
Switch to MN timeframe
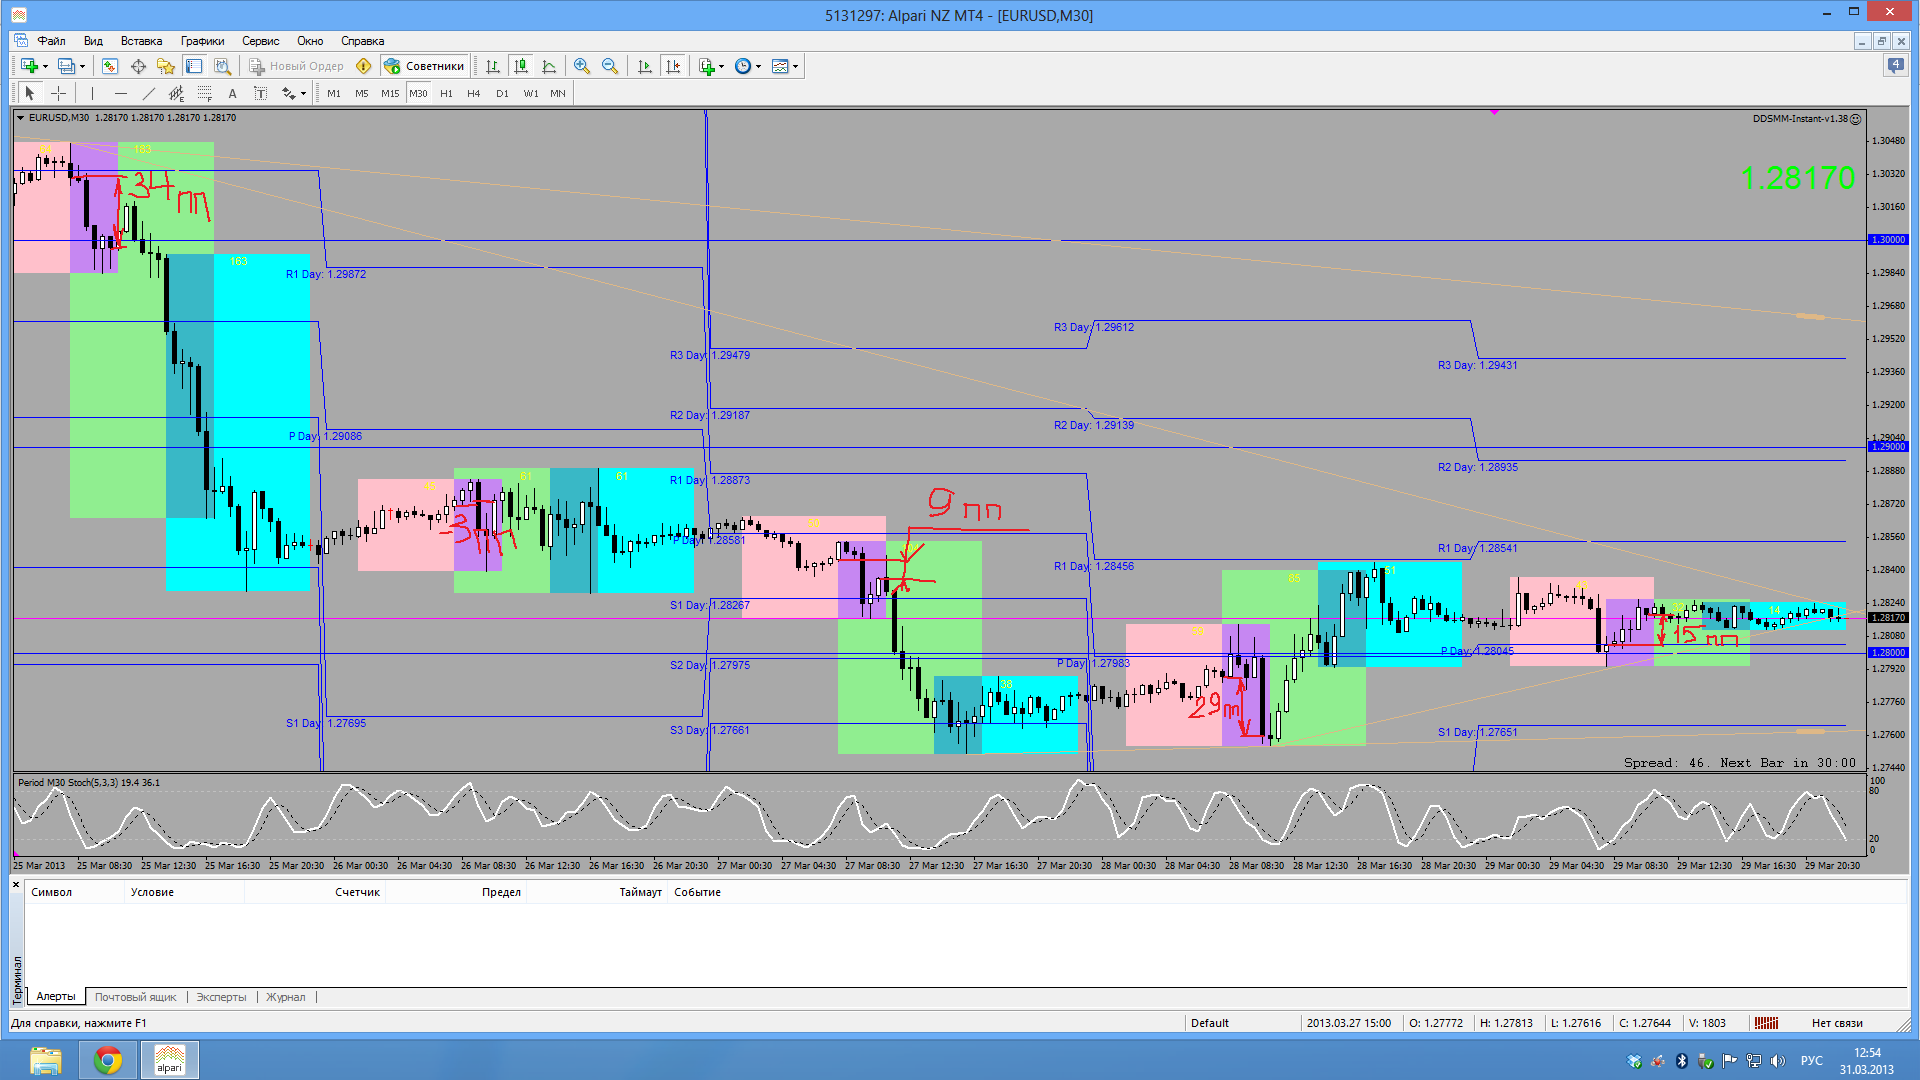point(558,93)
